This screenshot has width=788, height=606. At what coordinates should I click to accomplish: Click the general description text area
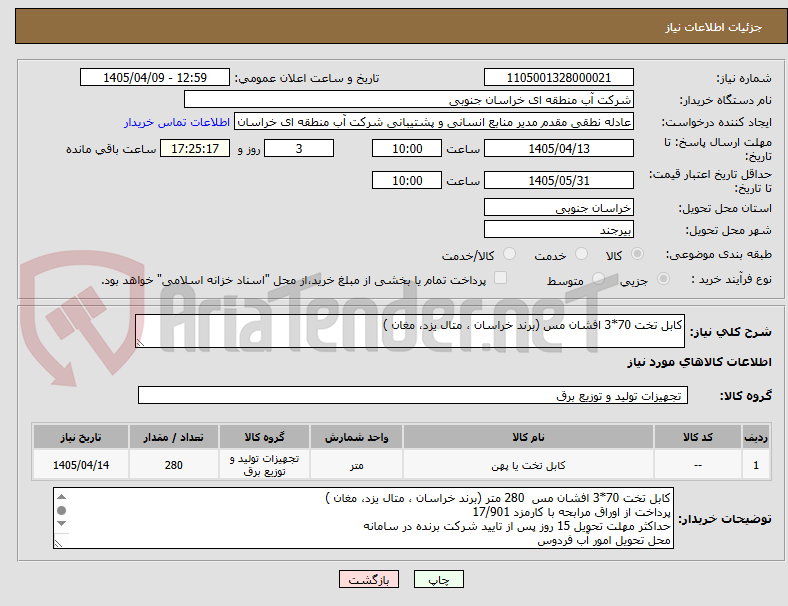(410, 331)
